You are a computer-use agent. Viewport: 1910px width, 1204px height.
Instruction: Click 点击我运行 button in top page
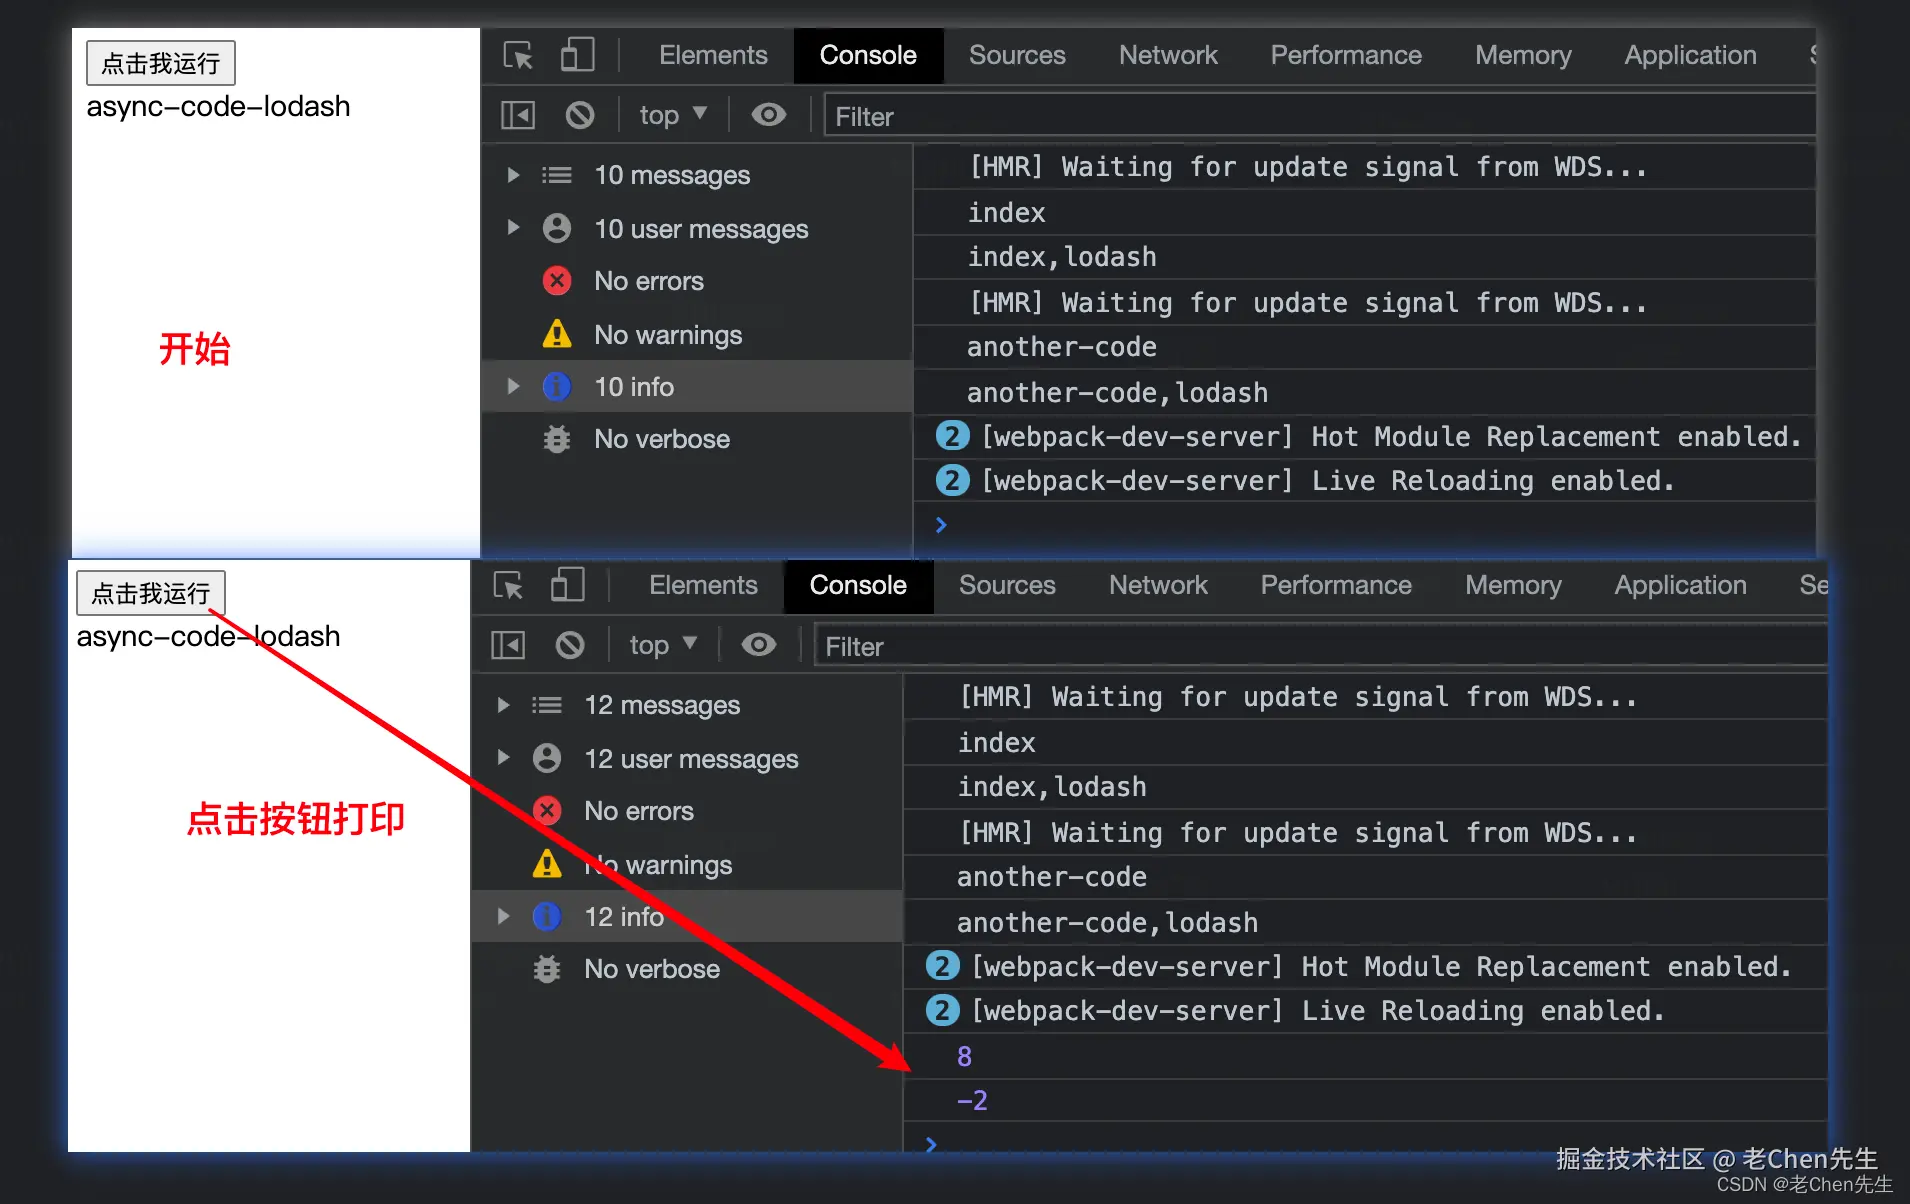[x=161, y=63]
